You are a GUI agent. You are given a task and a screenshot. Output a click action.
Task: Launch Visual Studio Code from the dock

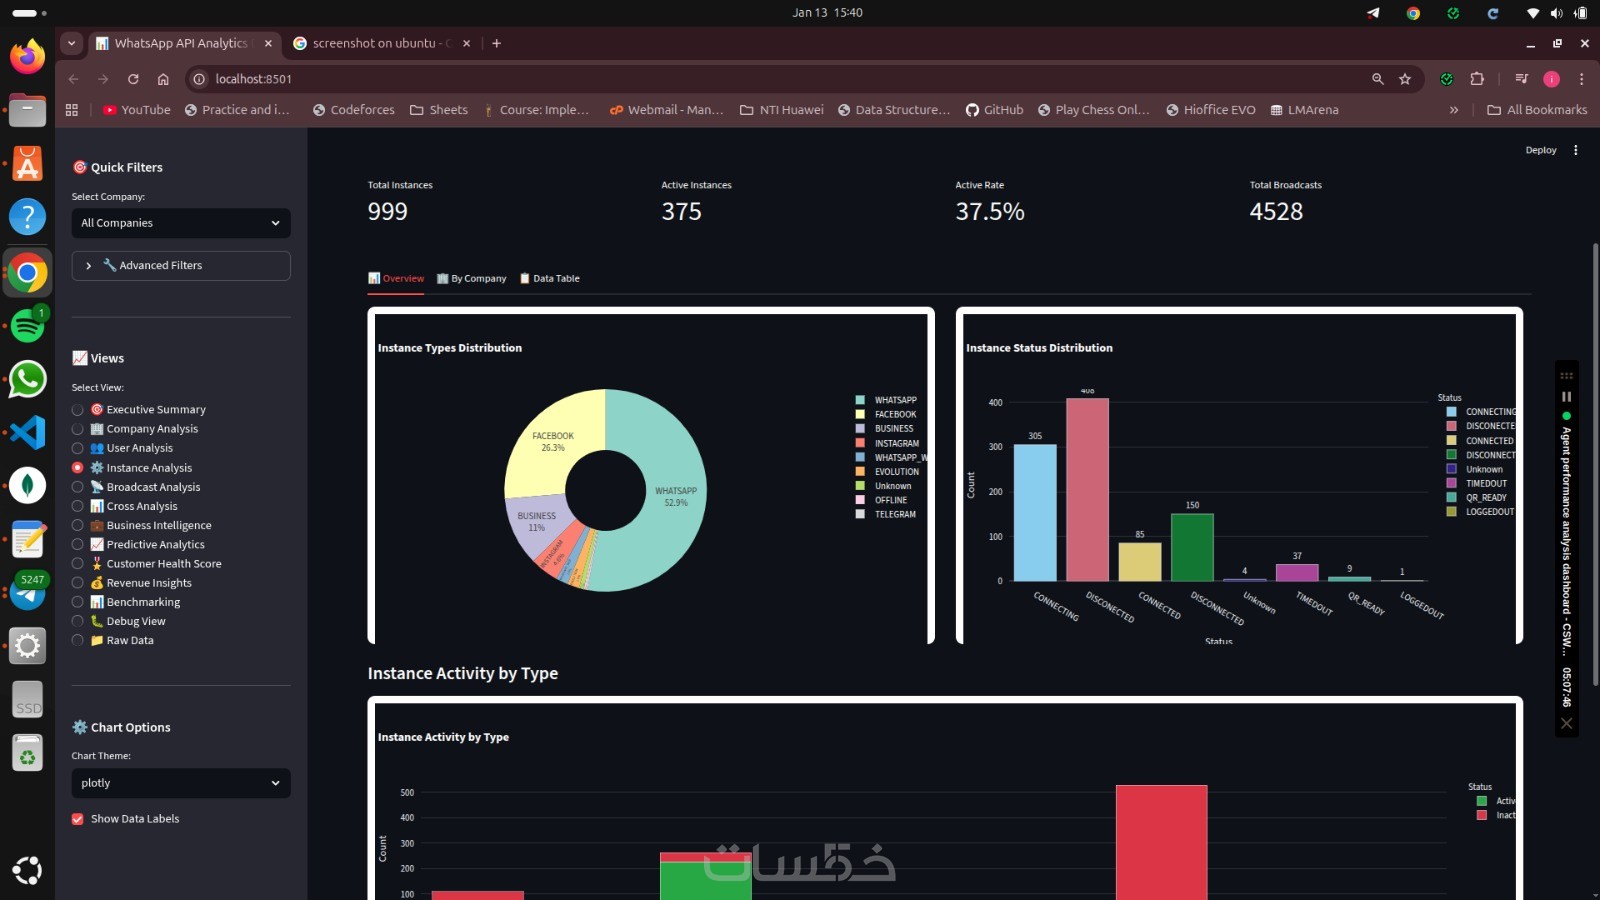click(27, 432)
